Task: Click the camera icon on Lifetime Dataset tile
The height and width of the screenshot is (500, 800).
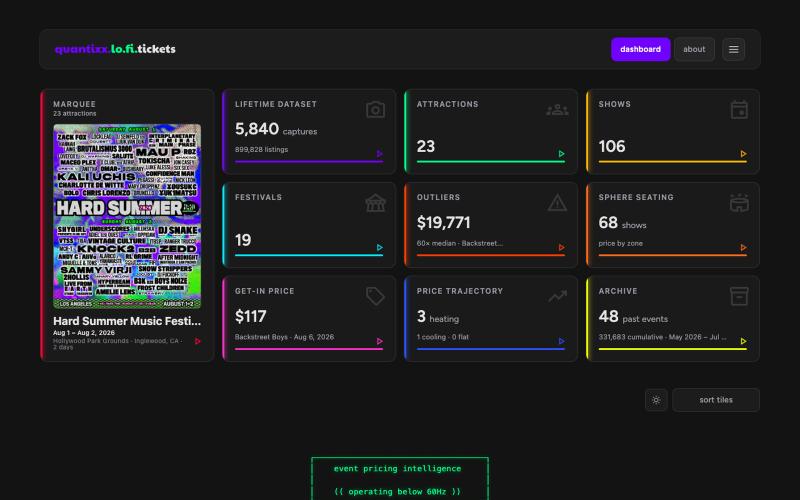Action: [x=375, y=110]
